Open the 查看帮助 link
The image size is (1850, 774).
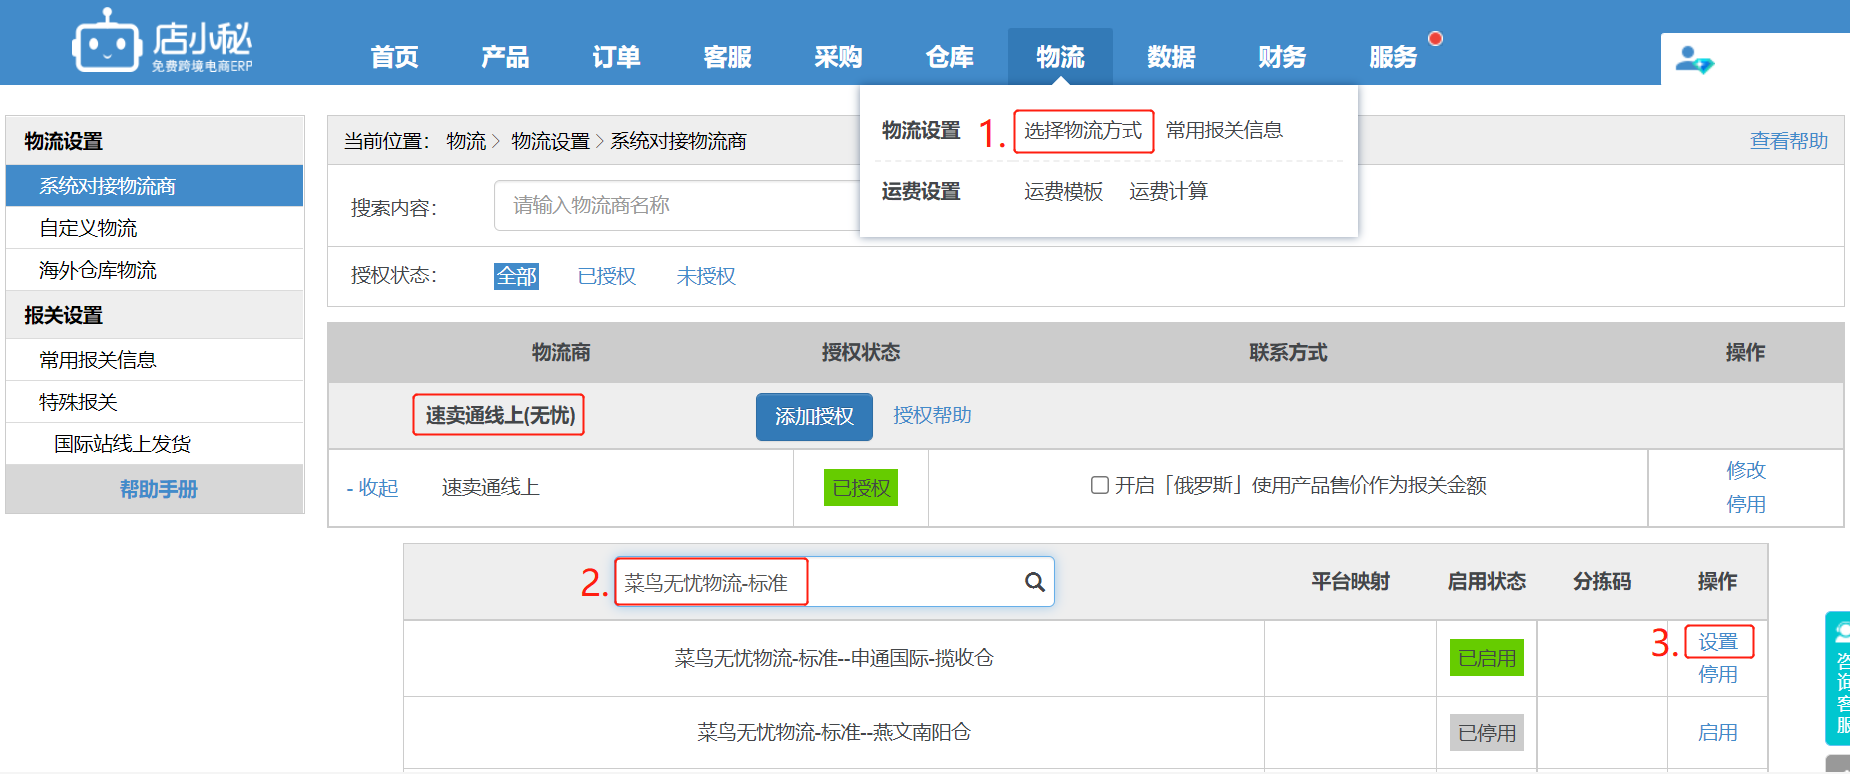(x=1788, y=141)
